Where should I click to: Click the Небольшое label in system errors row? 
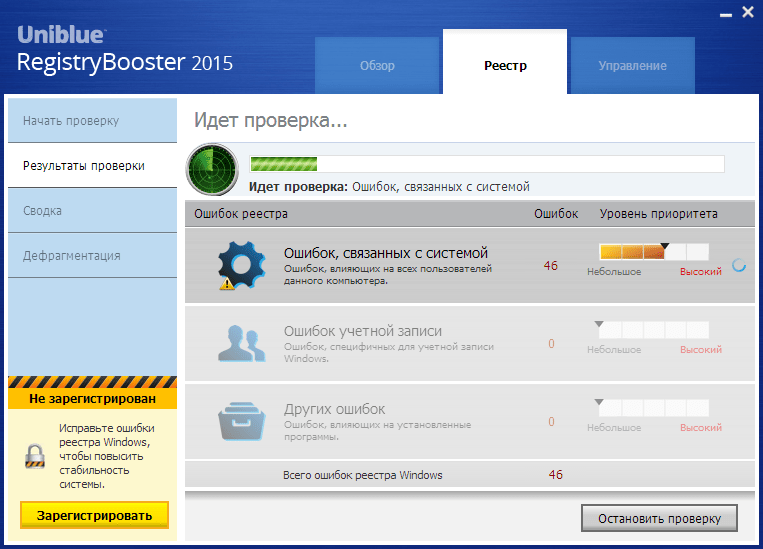[614, 272]
